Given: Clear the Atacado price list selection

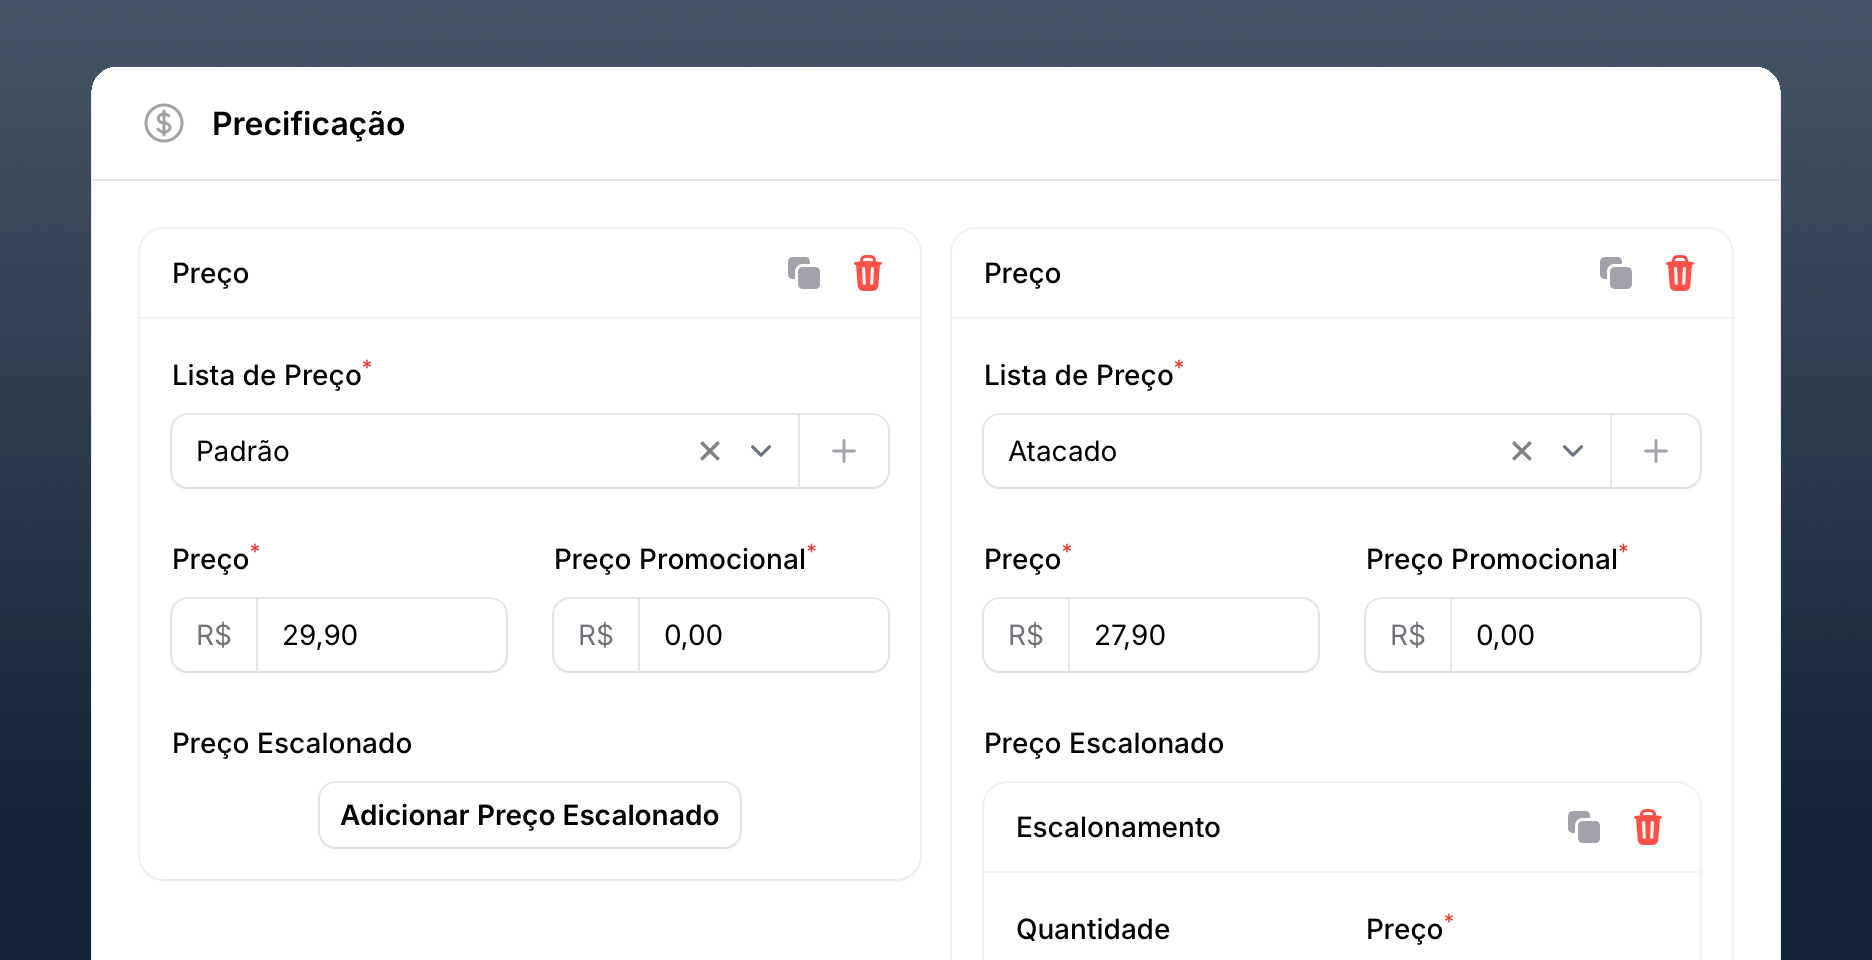Looking at the screenshot, I should click(x=1522, y=451).
